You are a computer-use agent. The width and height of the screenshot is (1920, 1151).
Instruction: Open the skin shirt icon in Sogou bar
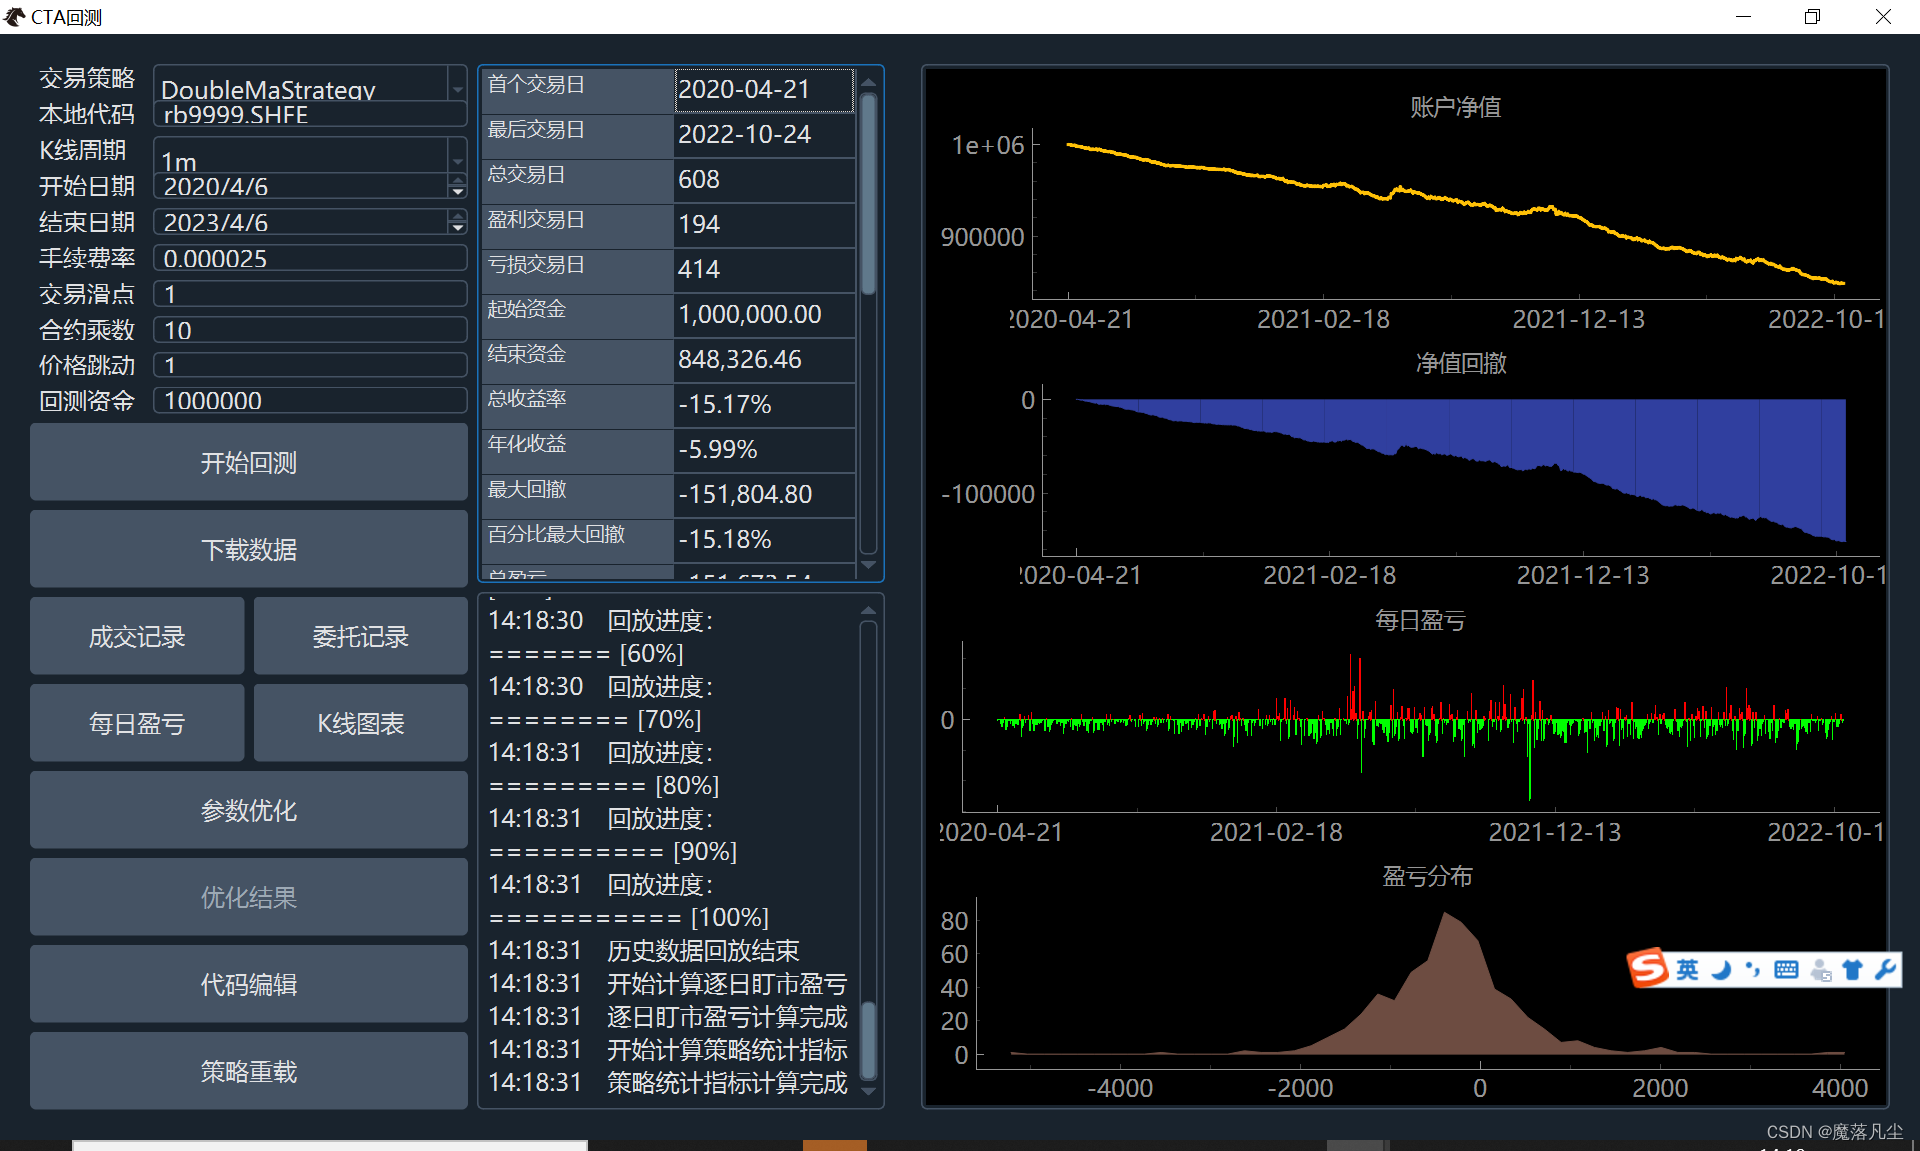[x=1852, y=970]
